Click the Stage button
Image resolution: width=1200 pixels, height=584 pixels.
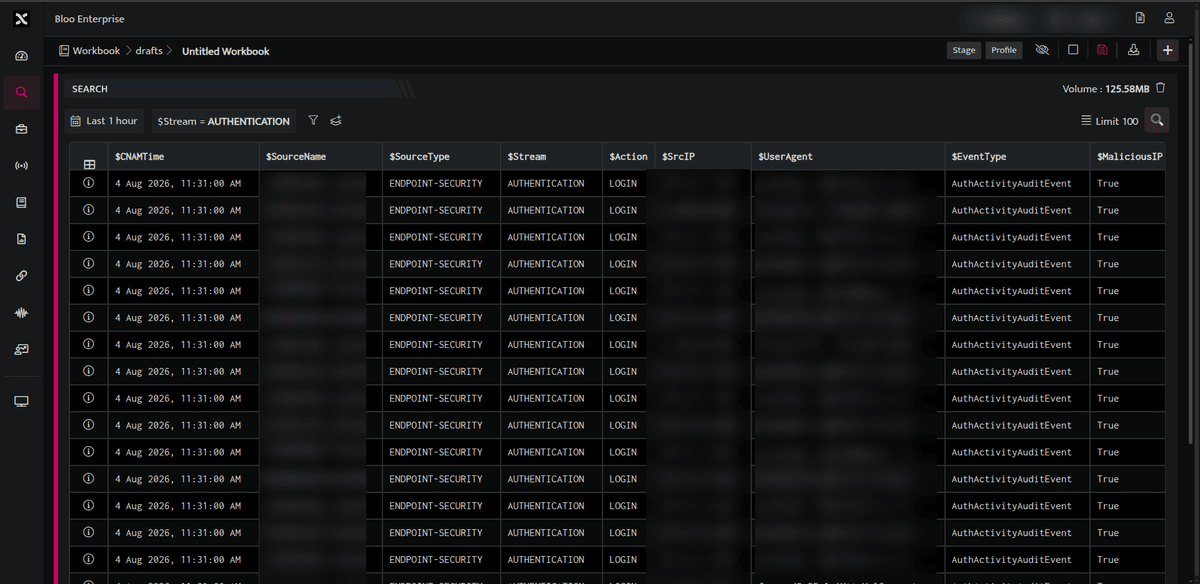(x=964, y=50)
